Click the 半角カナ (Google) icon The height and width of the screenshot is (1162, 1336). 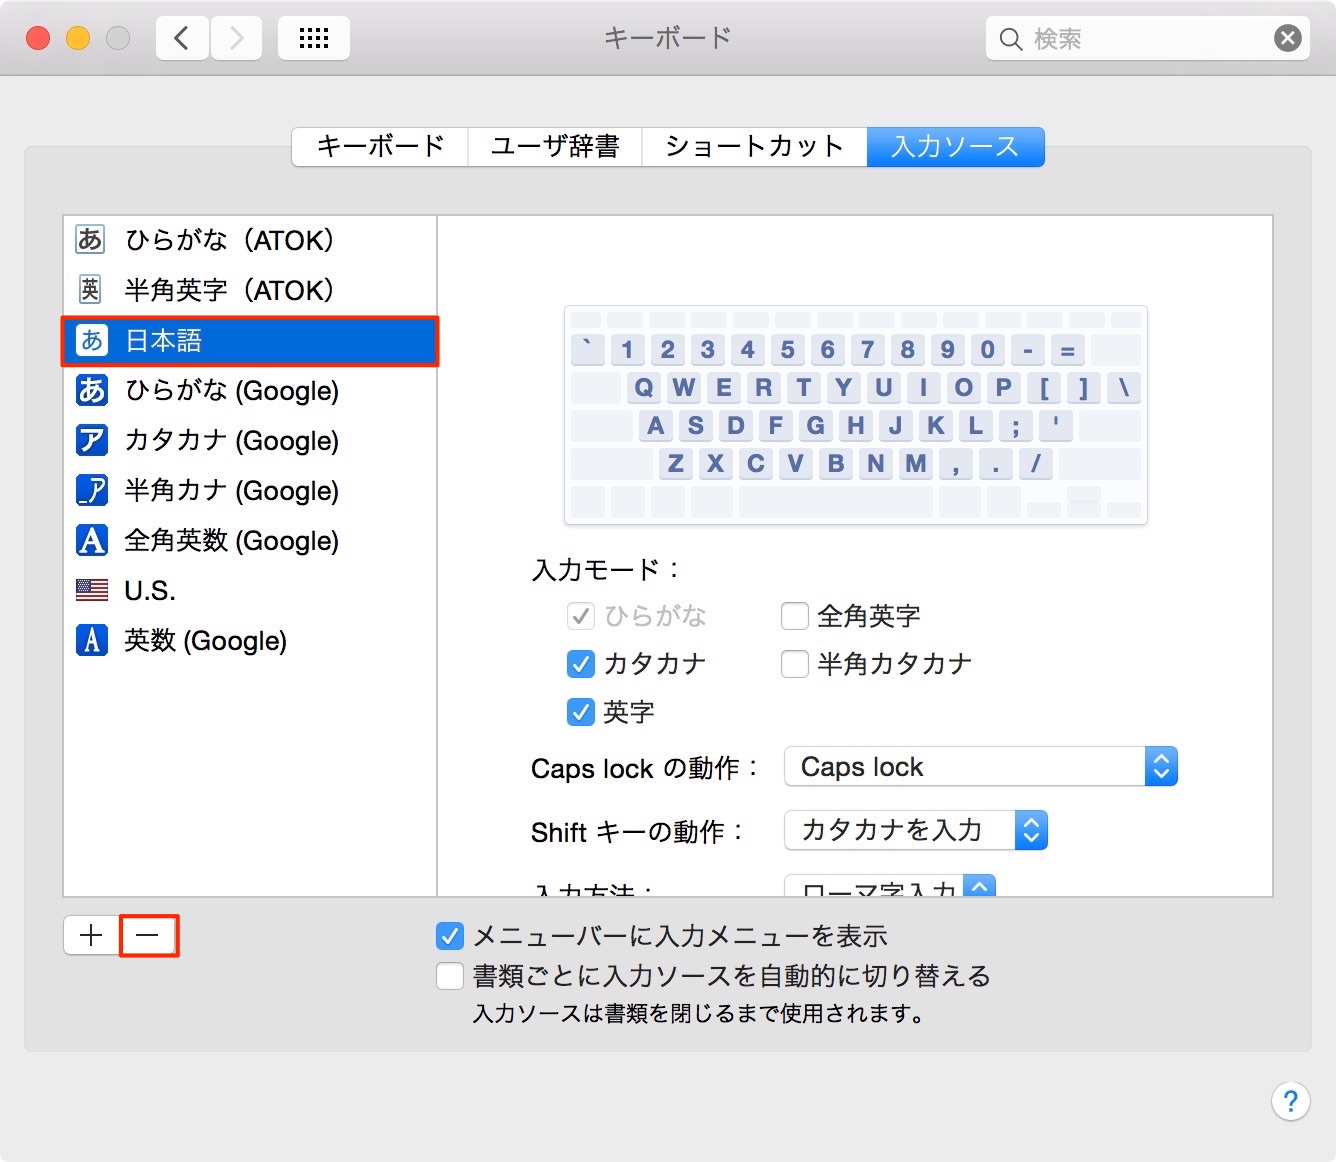[x=92, y=490]
